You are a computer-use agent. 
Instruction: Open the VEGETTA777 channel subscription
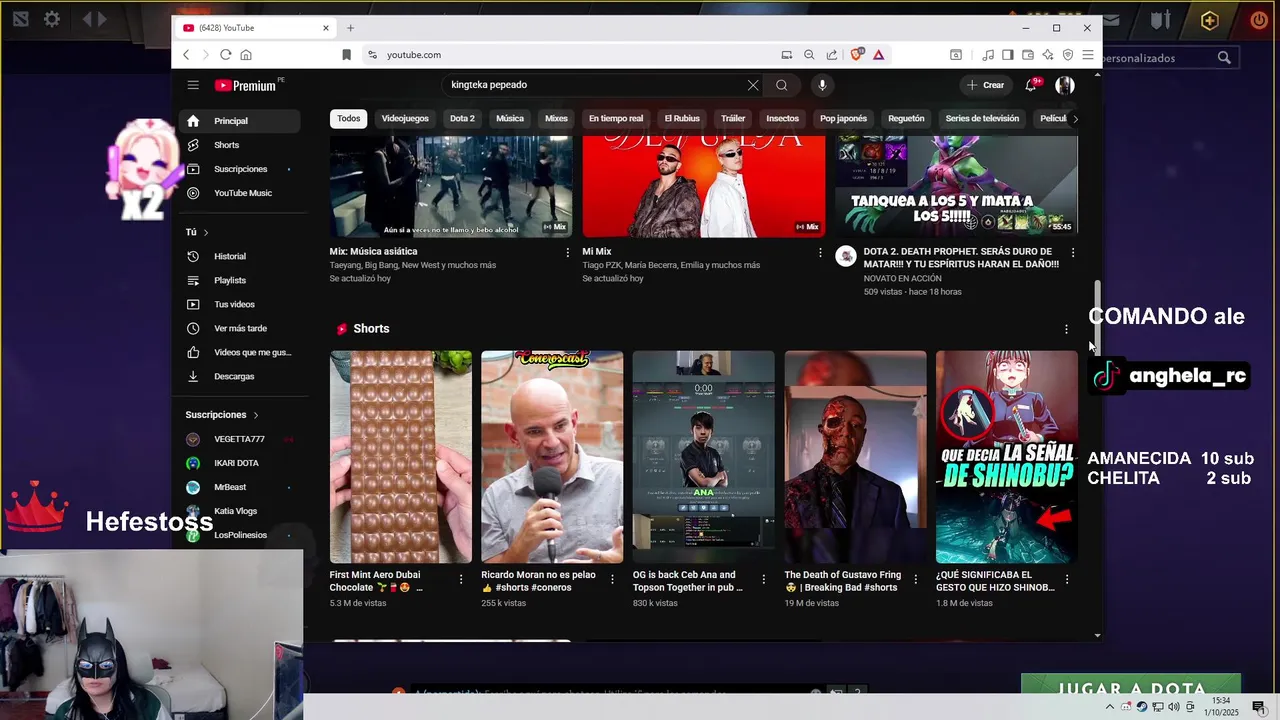pyautogui.click(x=240, y=439)
